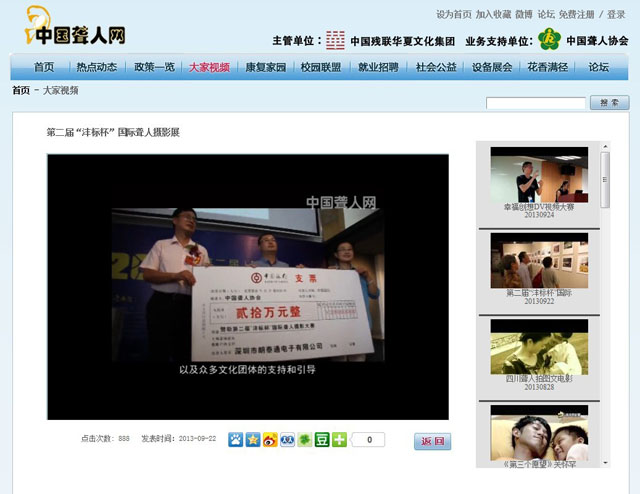Click 大家视频 in the breadcrumb
Image resolution: width=640 pixels, height=494 pixels.
(x=61, y=90)
